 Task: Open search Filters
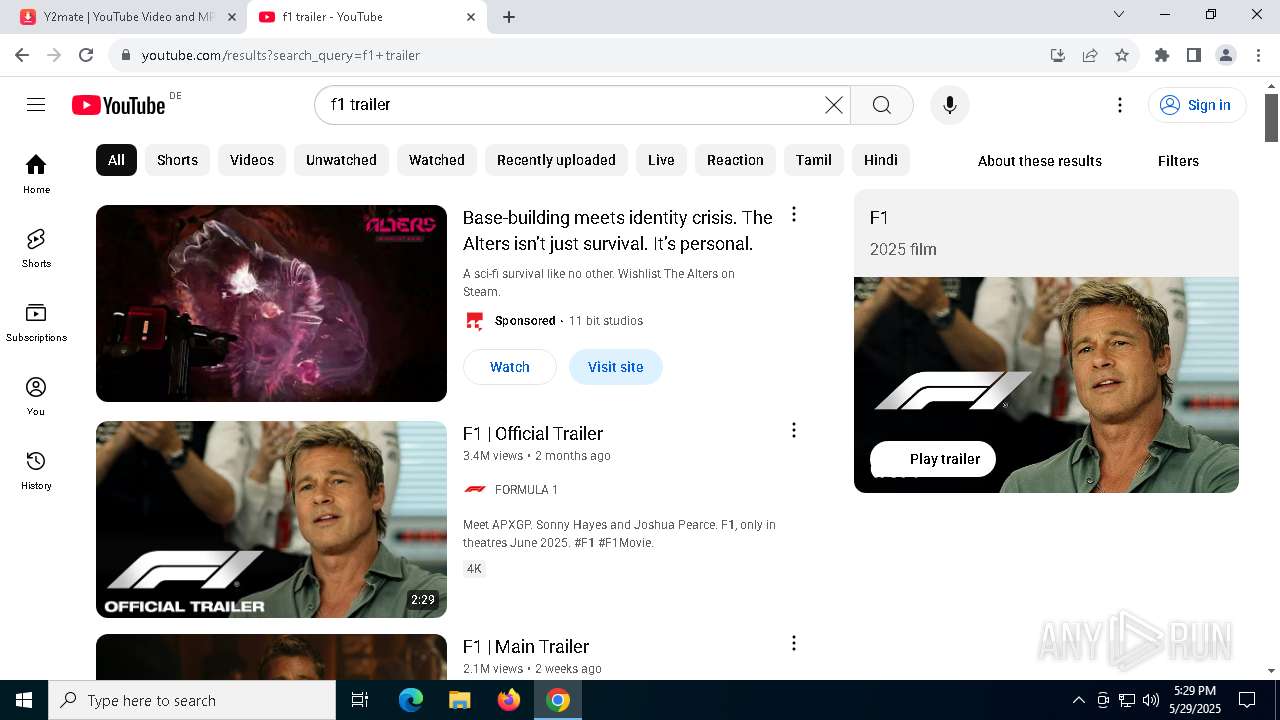pos(1178,161)
